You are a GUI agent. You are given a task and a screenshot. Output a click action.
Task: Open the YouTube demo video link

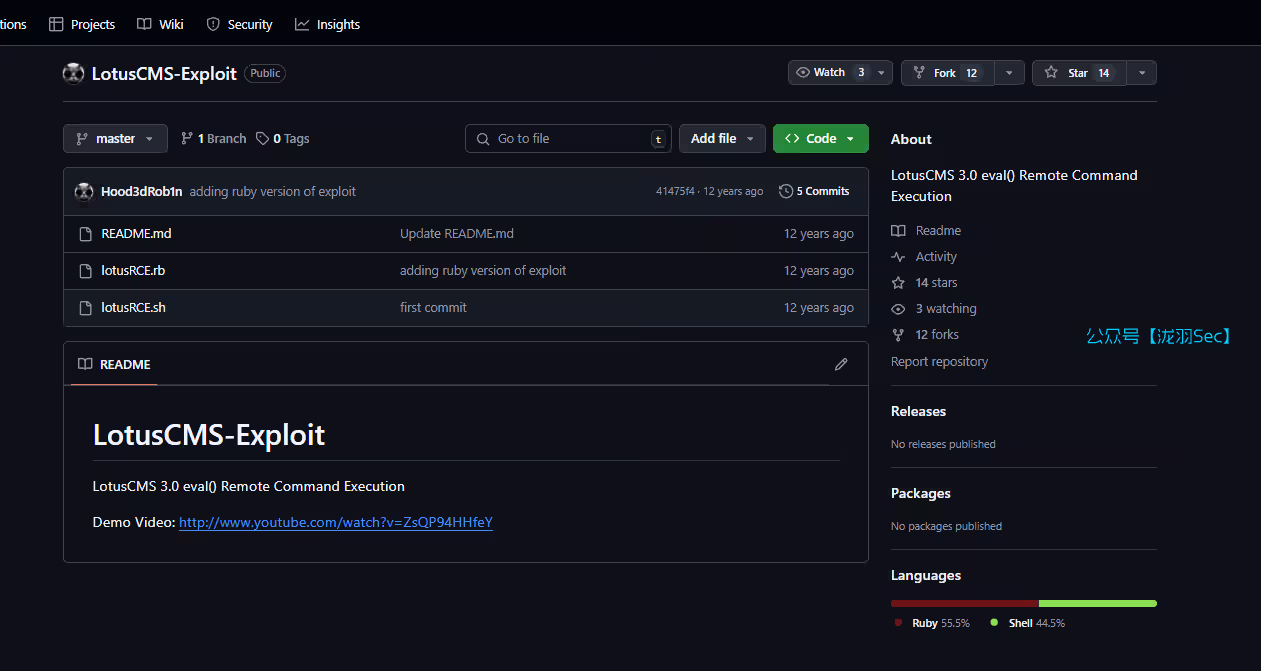pos(336,522)
